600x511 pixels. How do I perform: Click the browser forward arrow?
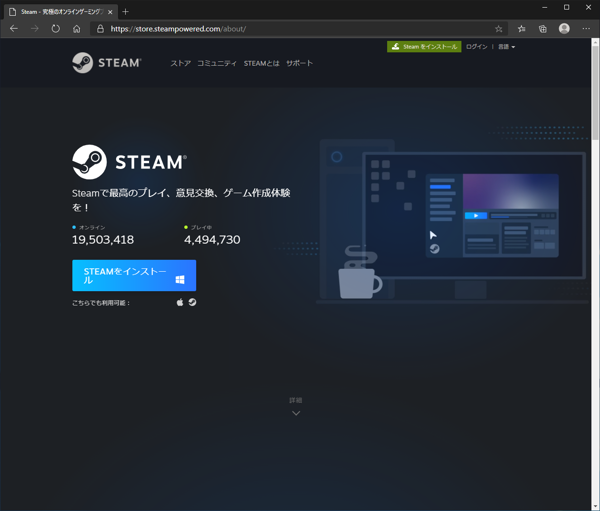point(35,29)
